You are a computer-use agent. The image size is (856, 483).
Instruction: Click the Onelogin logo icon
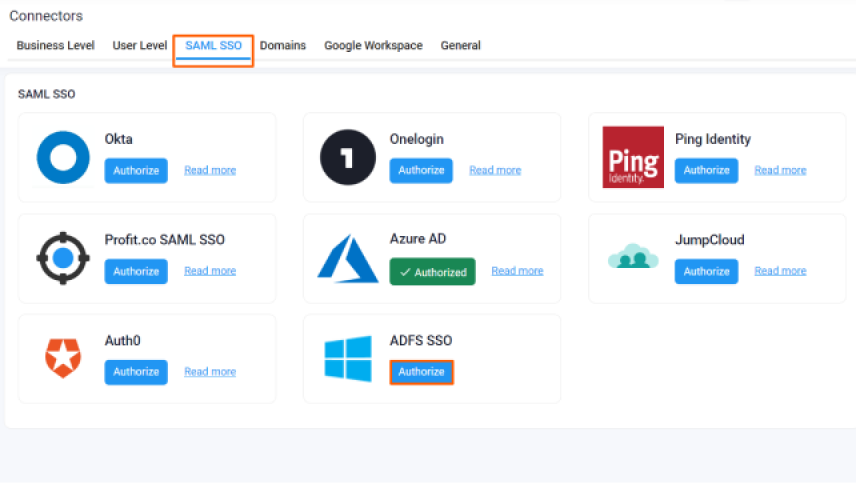click(348, 157)
